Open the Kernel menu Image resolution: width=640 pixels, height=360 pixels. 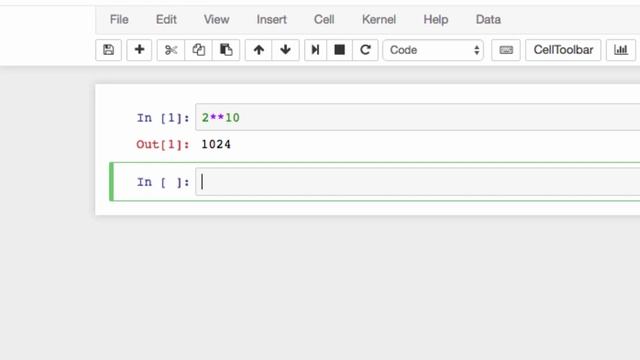379,19
